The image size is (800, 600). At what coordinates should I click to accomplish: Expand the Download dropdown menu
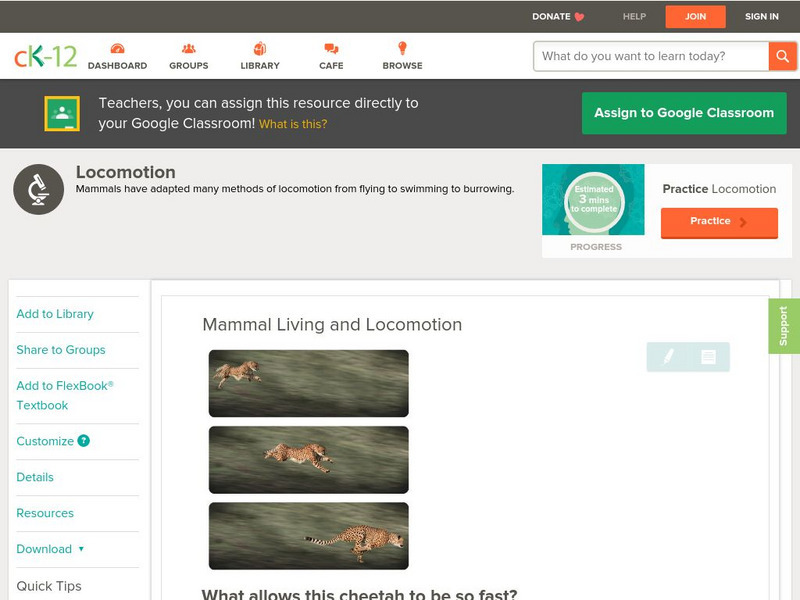coord(48,549)
